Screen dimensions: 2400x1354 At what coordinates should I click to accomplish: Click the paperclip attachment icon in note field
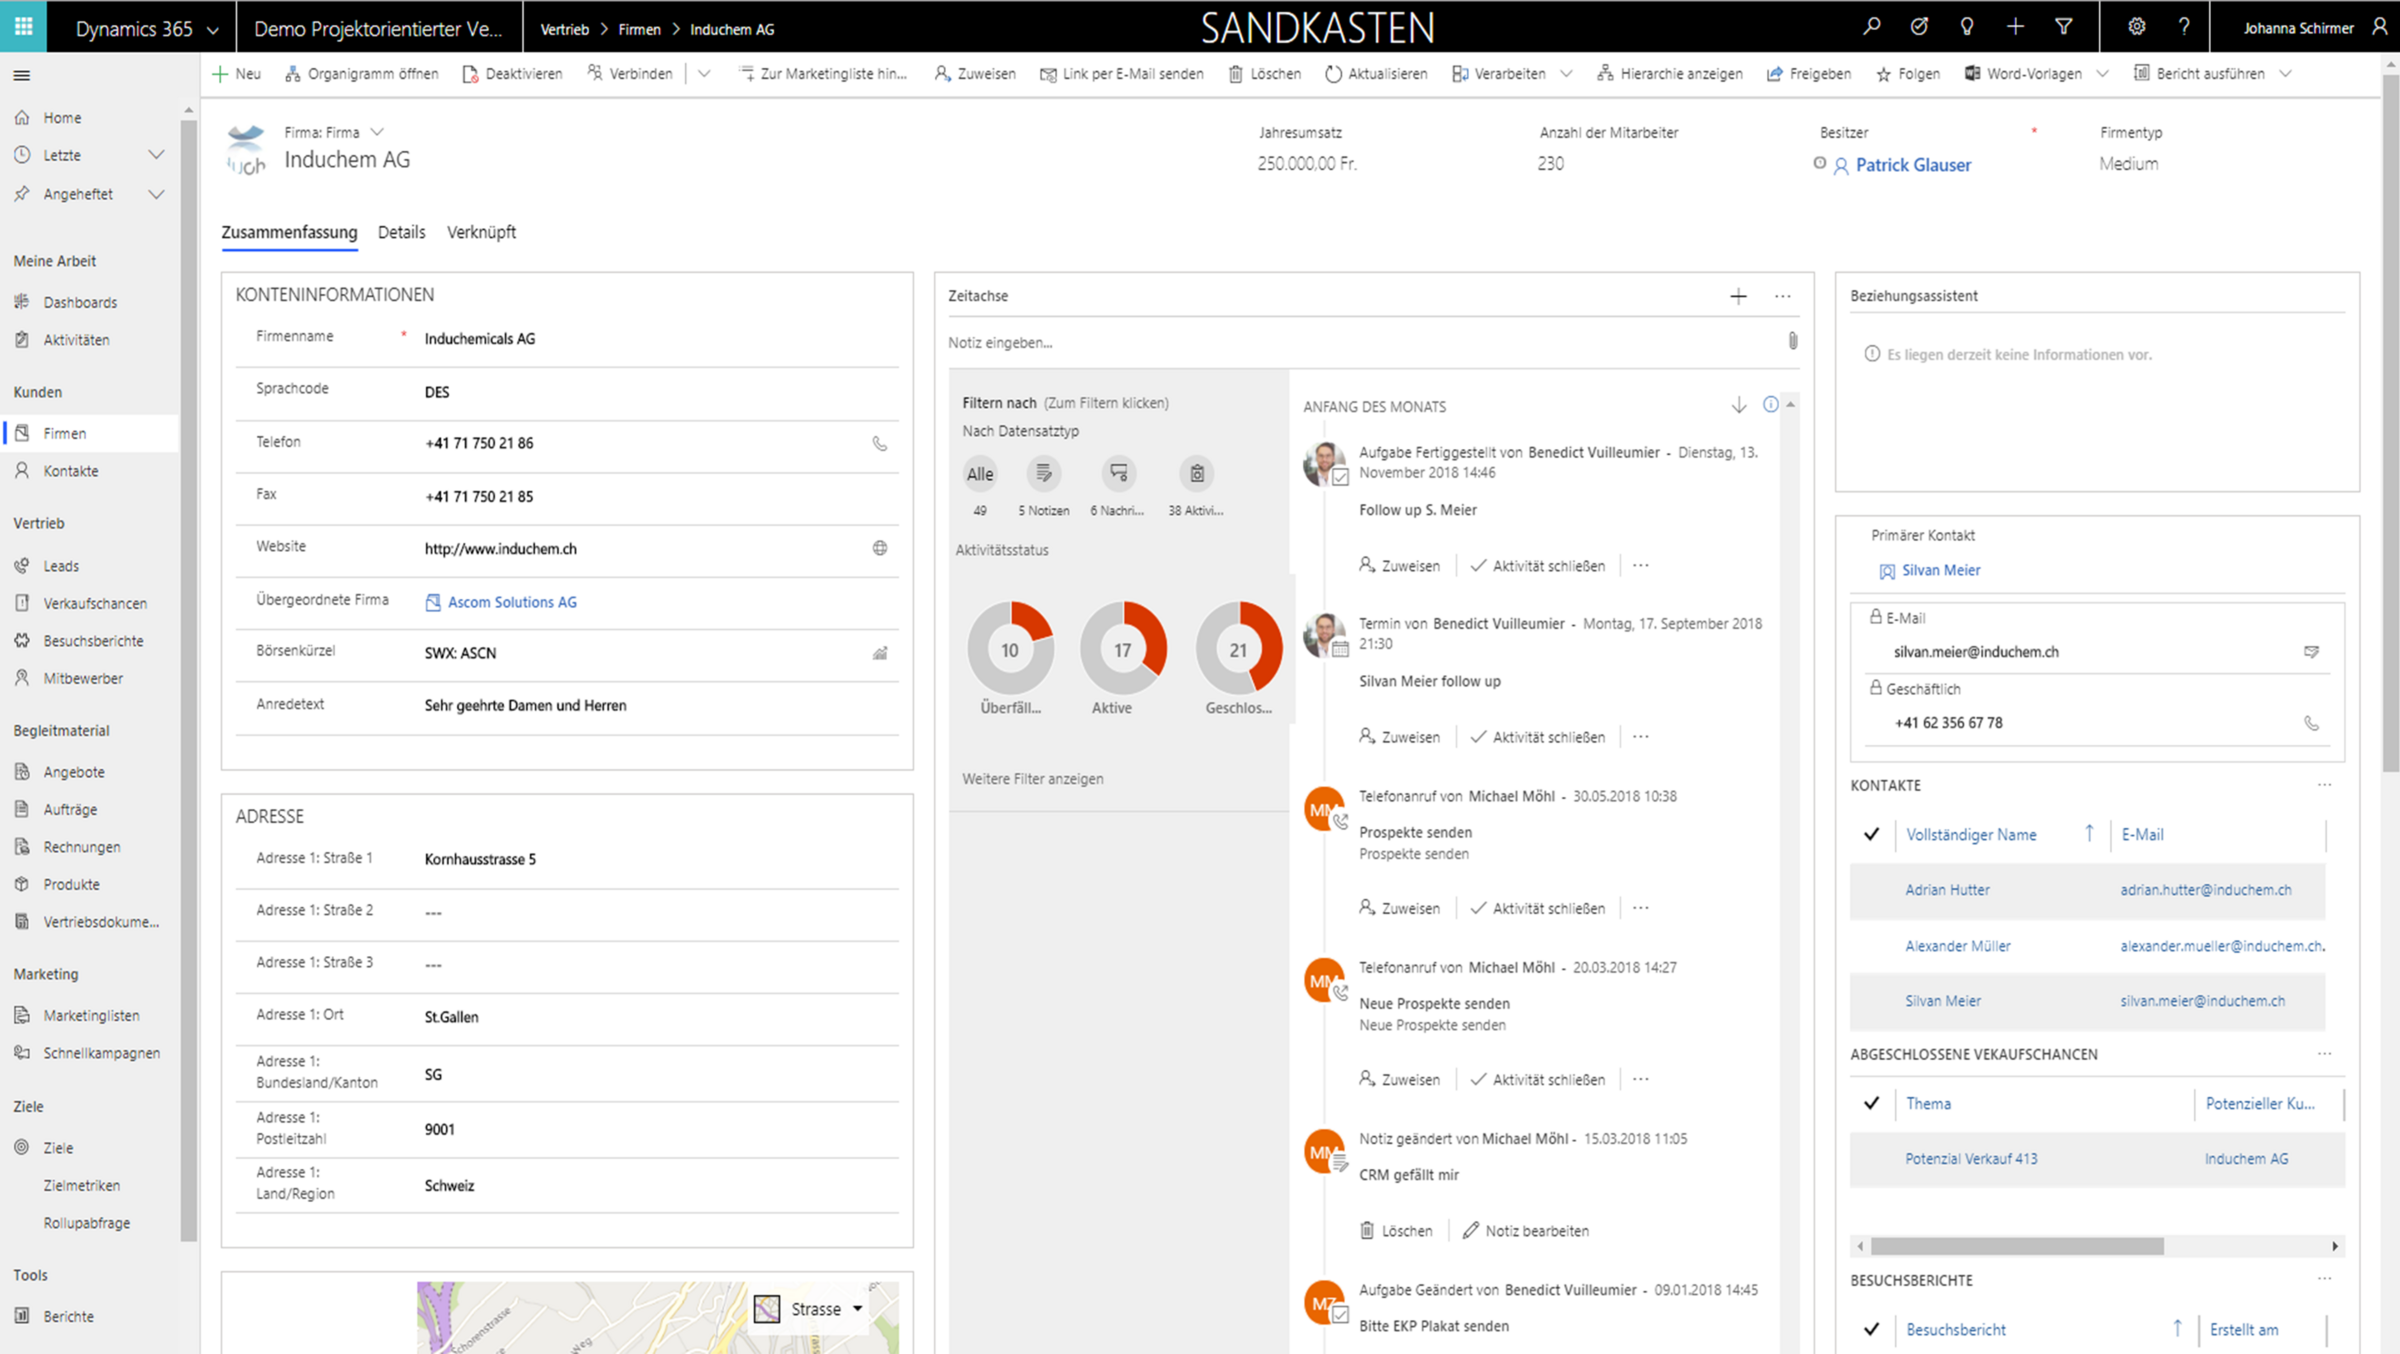[x=1792, y=341]
